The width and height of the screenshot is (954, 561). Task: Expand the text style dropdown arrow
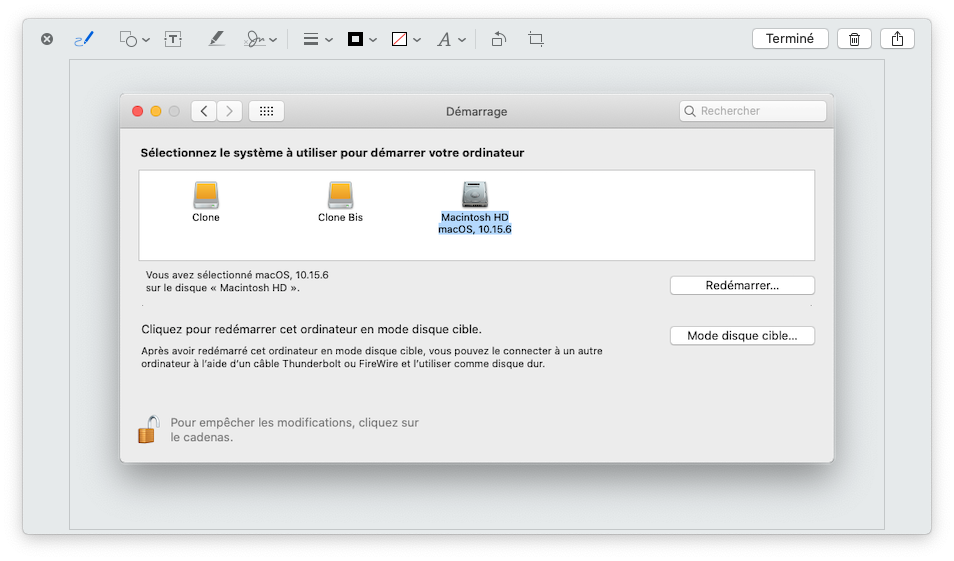pyautogui.click(x=462, y=40)
